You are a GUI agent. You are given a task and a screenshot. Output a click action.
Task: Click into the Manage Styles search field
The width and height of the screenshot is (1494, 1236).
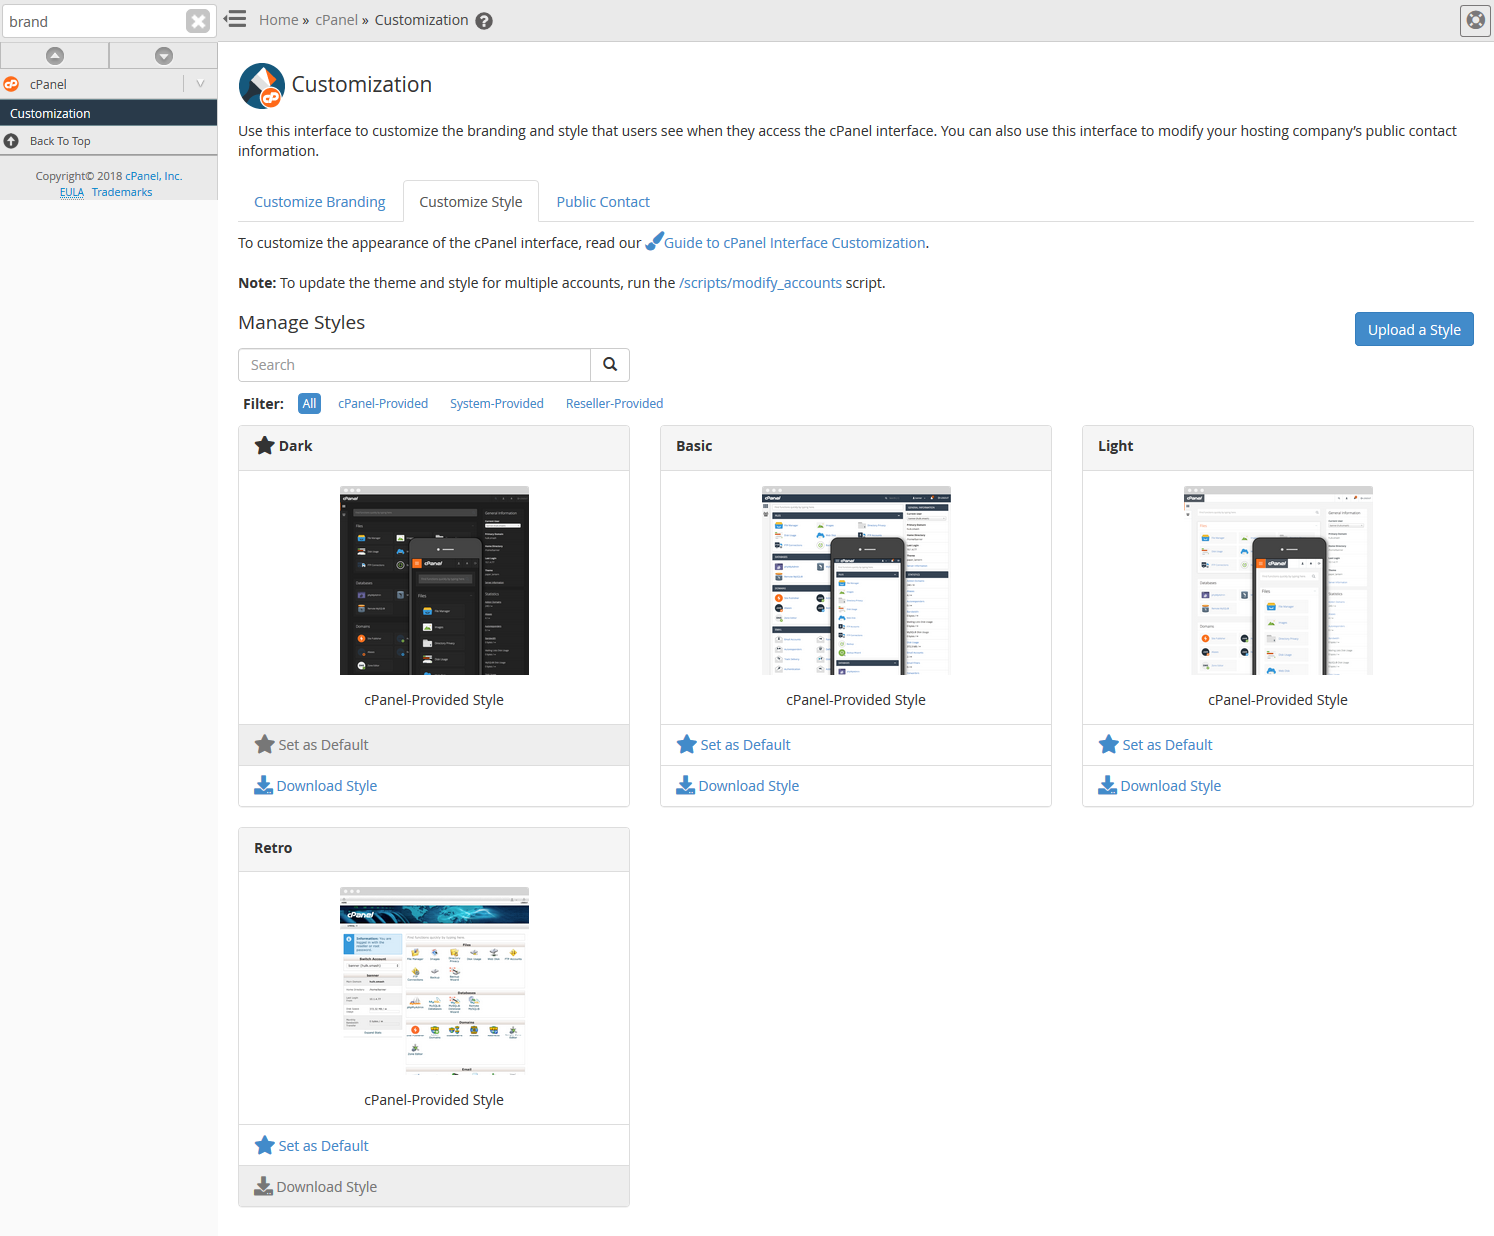(x=414, y=365)
